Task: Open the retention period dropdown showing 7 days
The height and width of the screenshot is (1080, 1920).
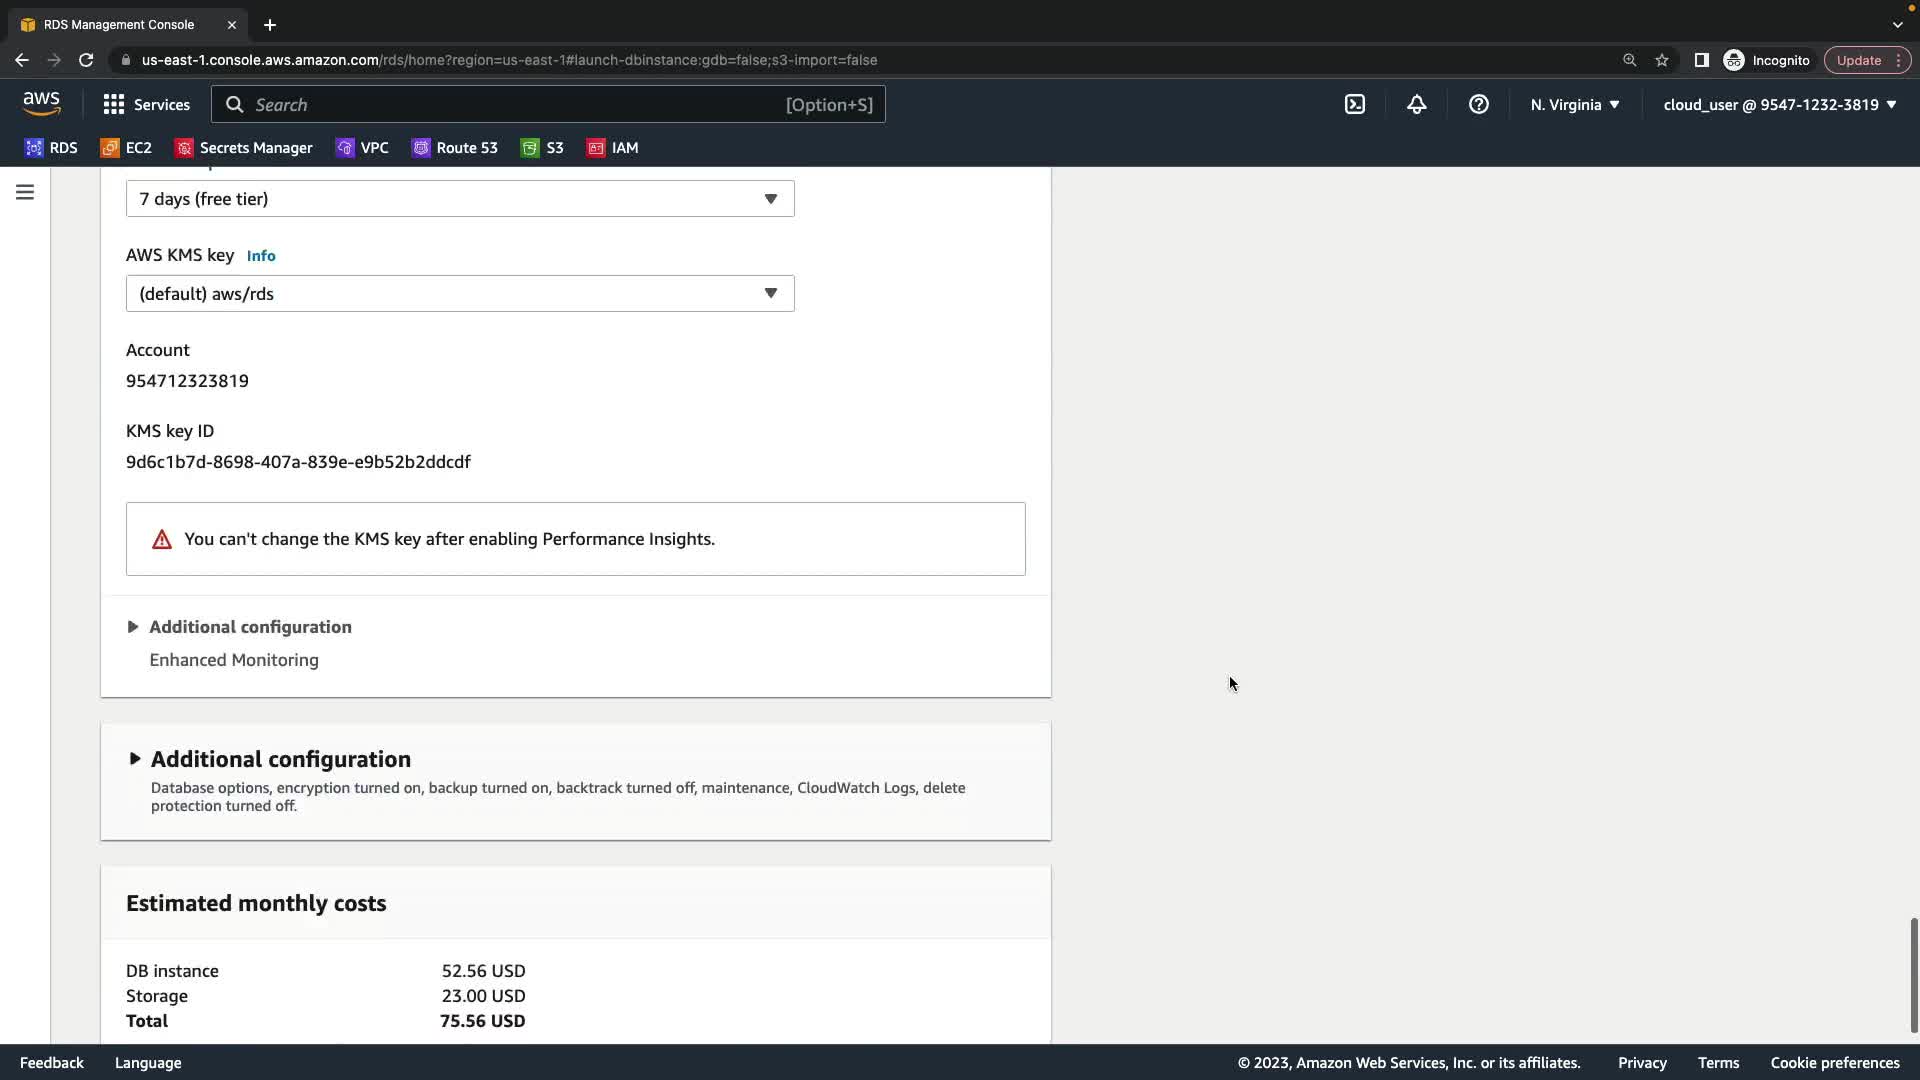Action: [x=460, y=199]
